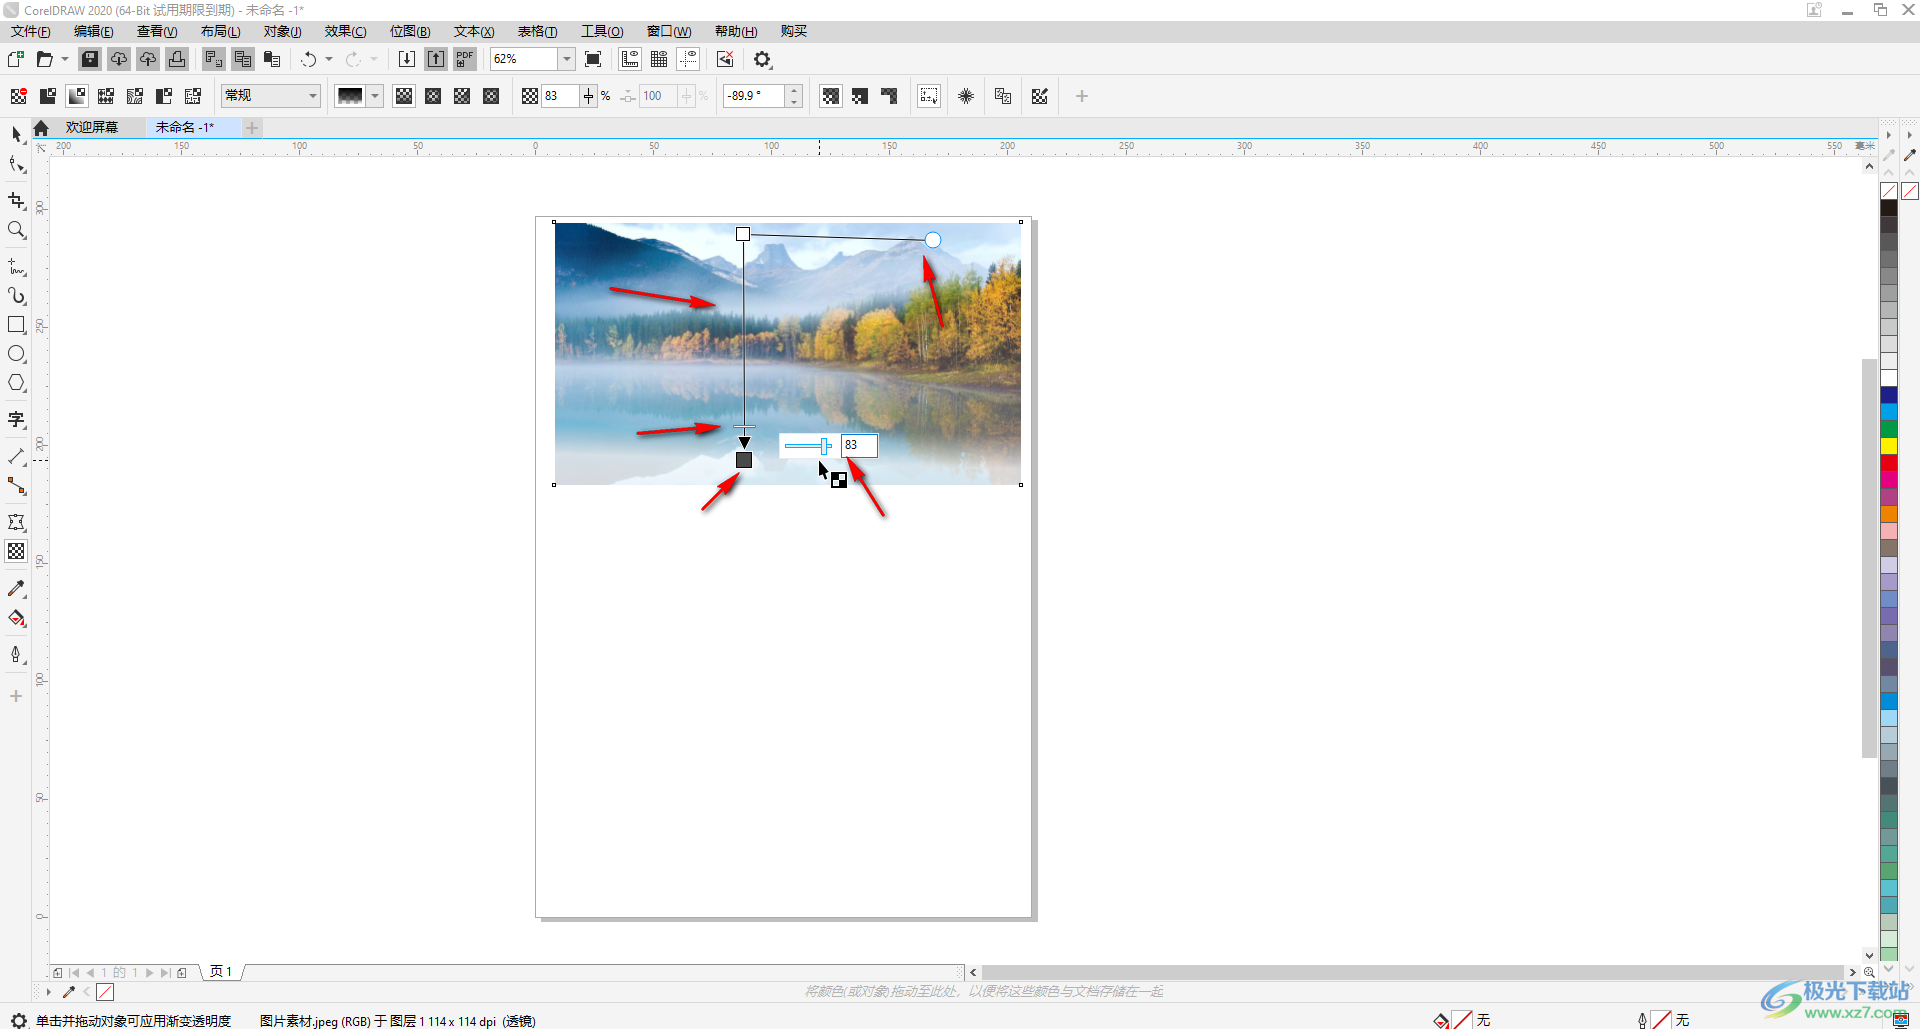Open 购买 menu item
This screenshot has width=1920, height=1029.
tap(794, 31)
